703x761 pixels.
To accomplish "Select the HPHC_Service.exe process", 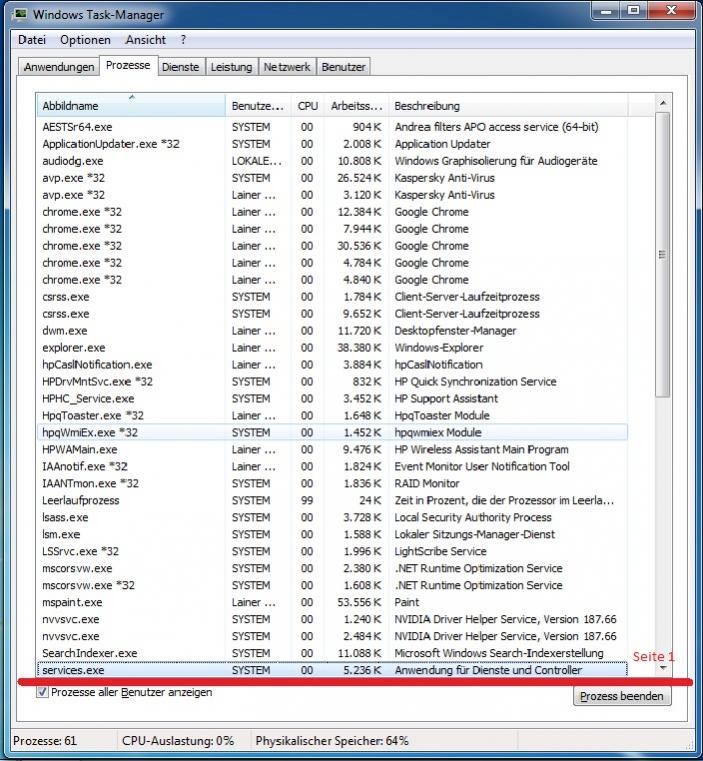I will [x=332, y=398].
